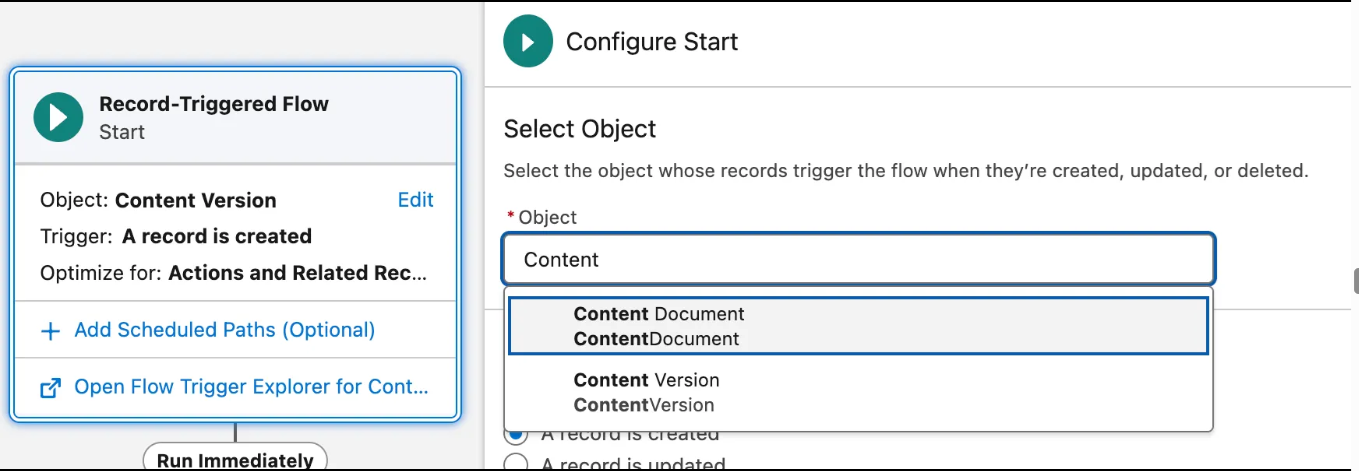This screenshot has height=471, width=1359.
Task: Click the Configure Start play icon in panel header
Action: point(527,43)
